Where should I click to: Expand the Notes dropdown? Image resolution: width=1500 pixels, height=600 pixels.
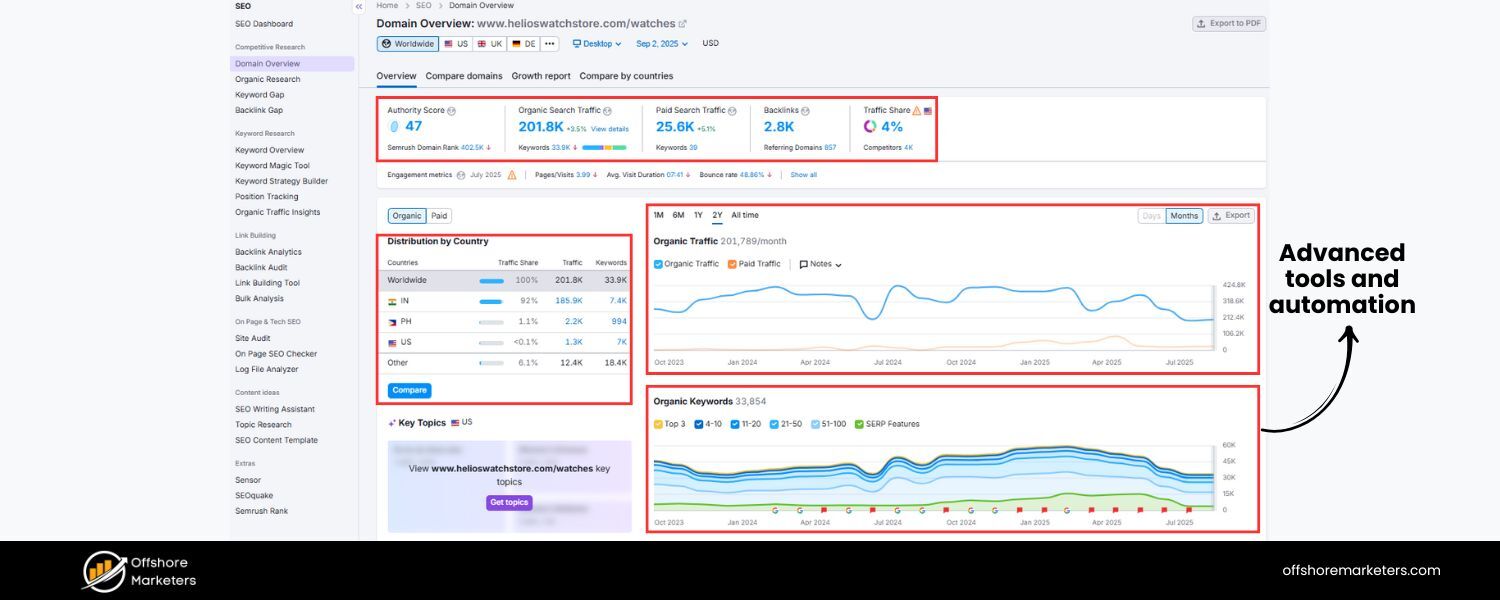coord(821,264)
